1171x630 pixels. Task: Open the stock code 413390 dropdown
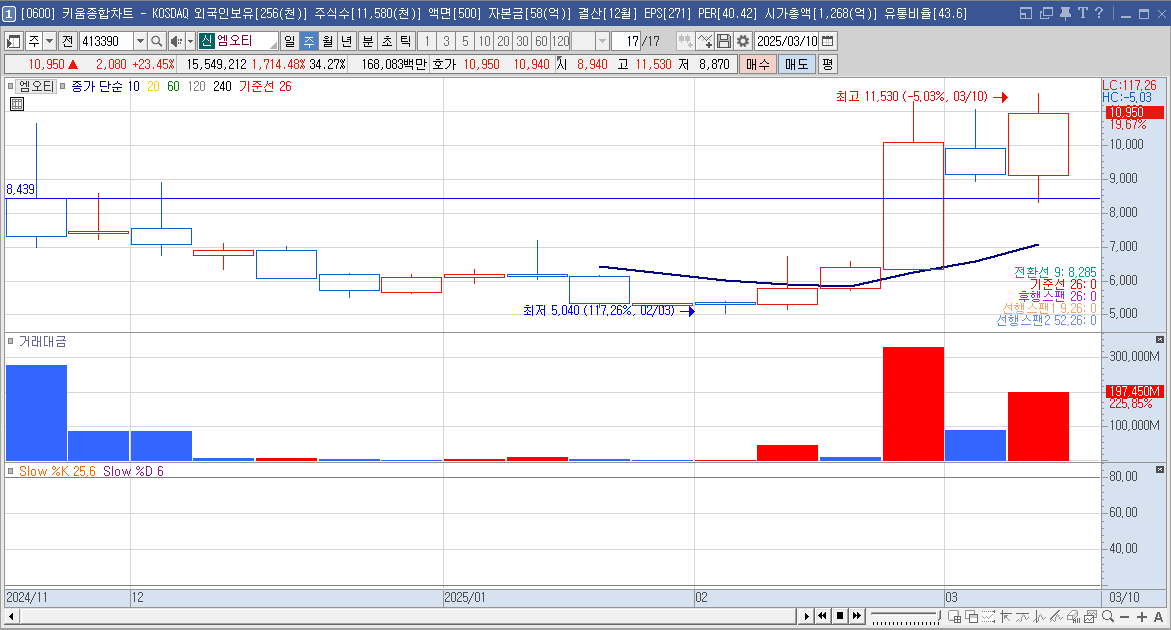pyautogui.click(x=140, y=41)
